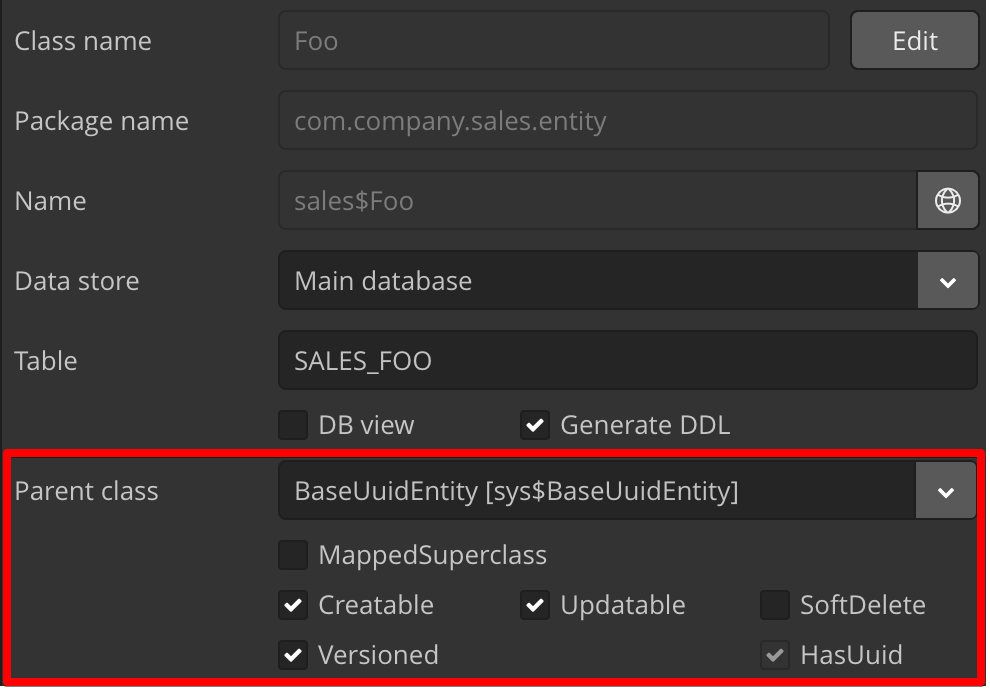The height and width of the screenshot is (690, 990).
Task: Enable the SoftDelete checkbox
Action: tap(775, 605)
